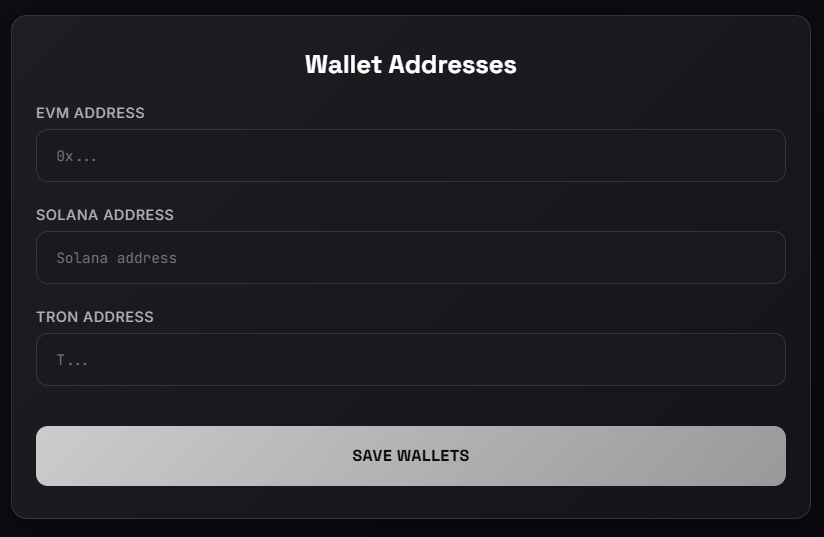Place cursor in the field below EVM ADDRESS
Screen dimensions: 824x537
click(x=410, y=156)
